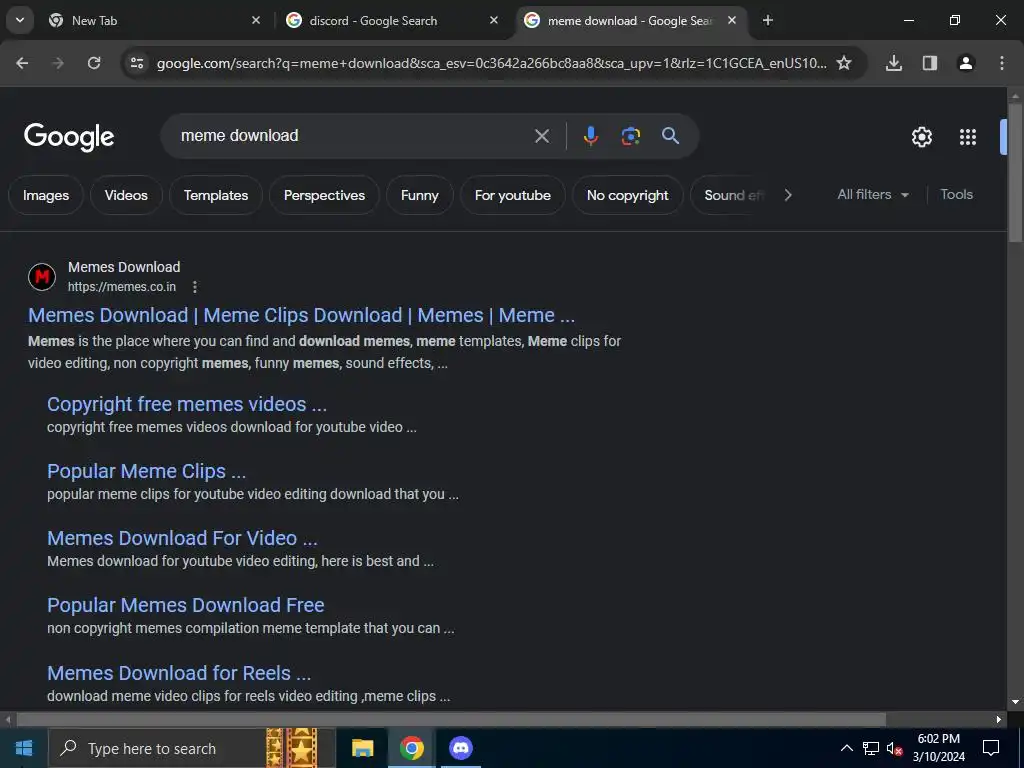This screenshot has height=768, width=1024.
Task: Open Memes Download for Reels link
Action: coord(179,673)
